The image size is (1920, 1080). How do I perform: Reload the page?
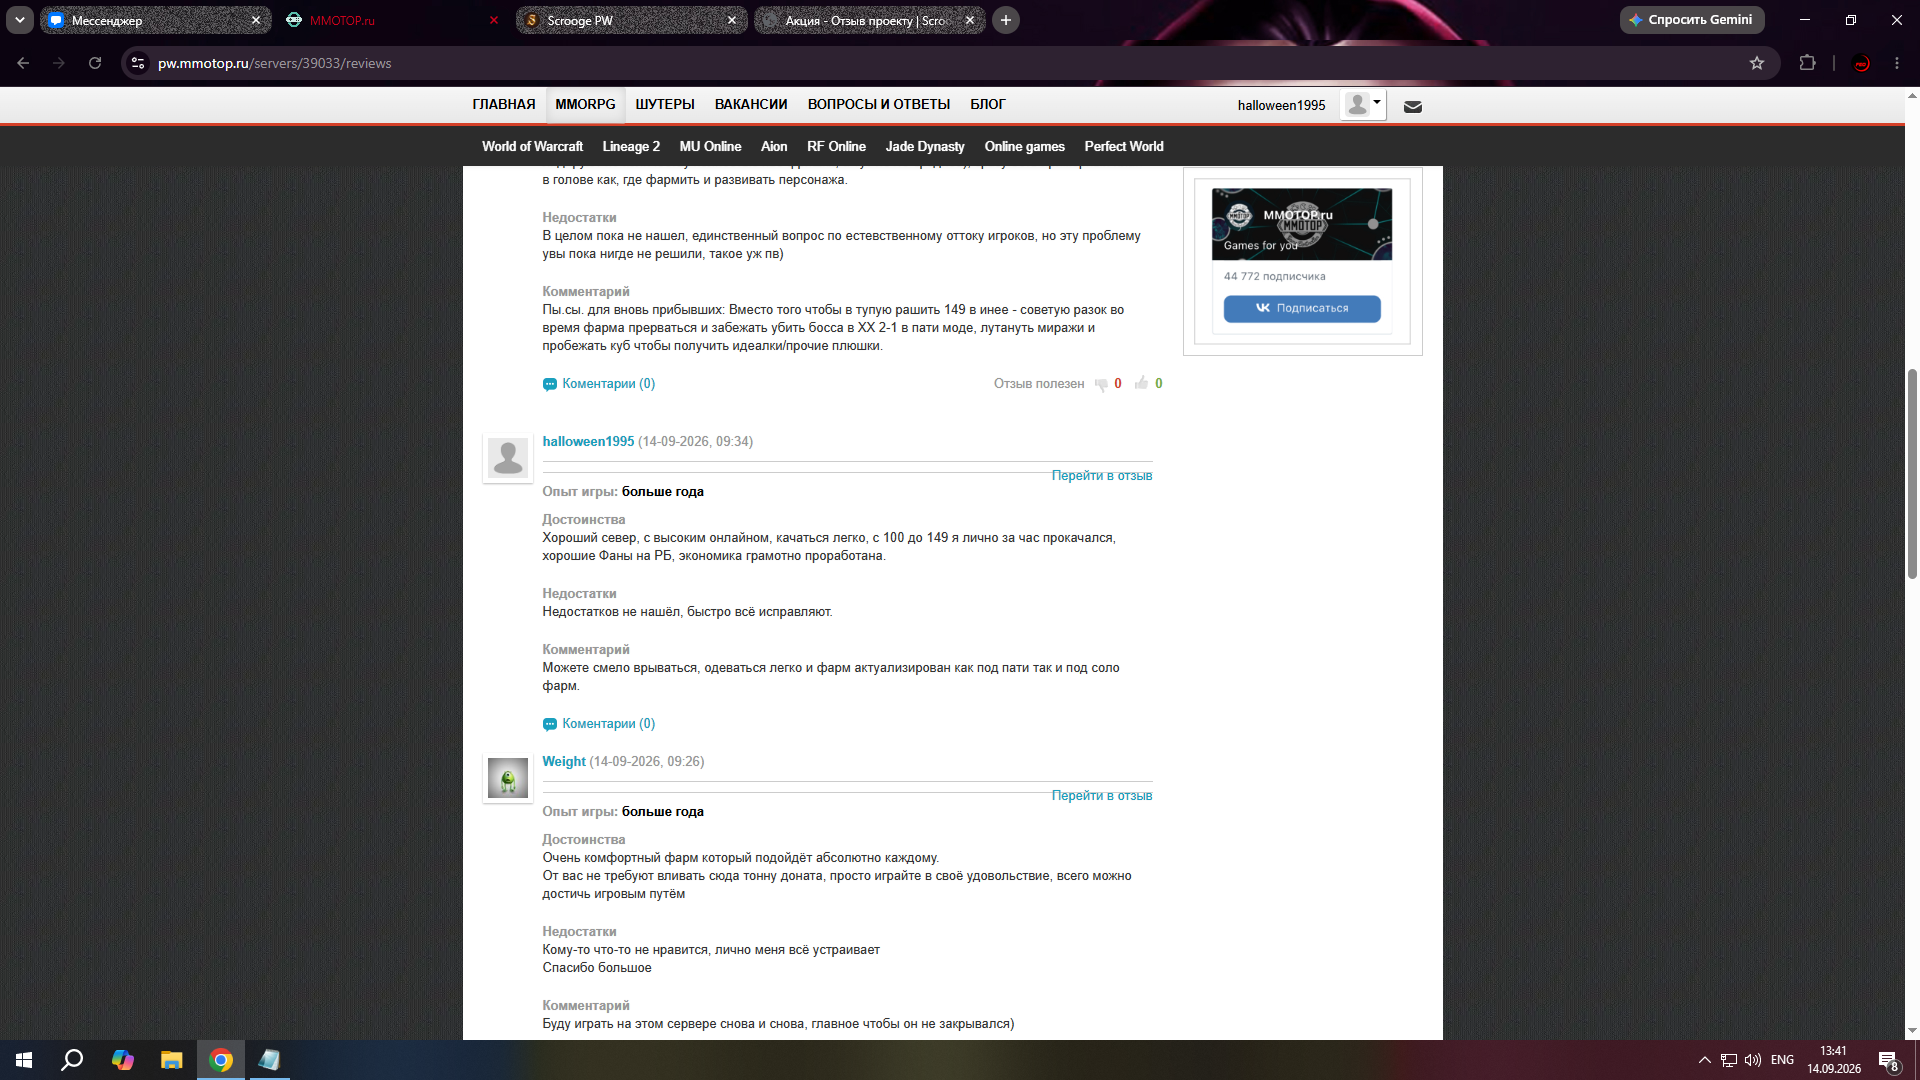coord(95,63)
